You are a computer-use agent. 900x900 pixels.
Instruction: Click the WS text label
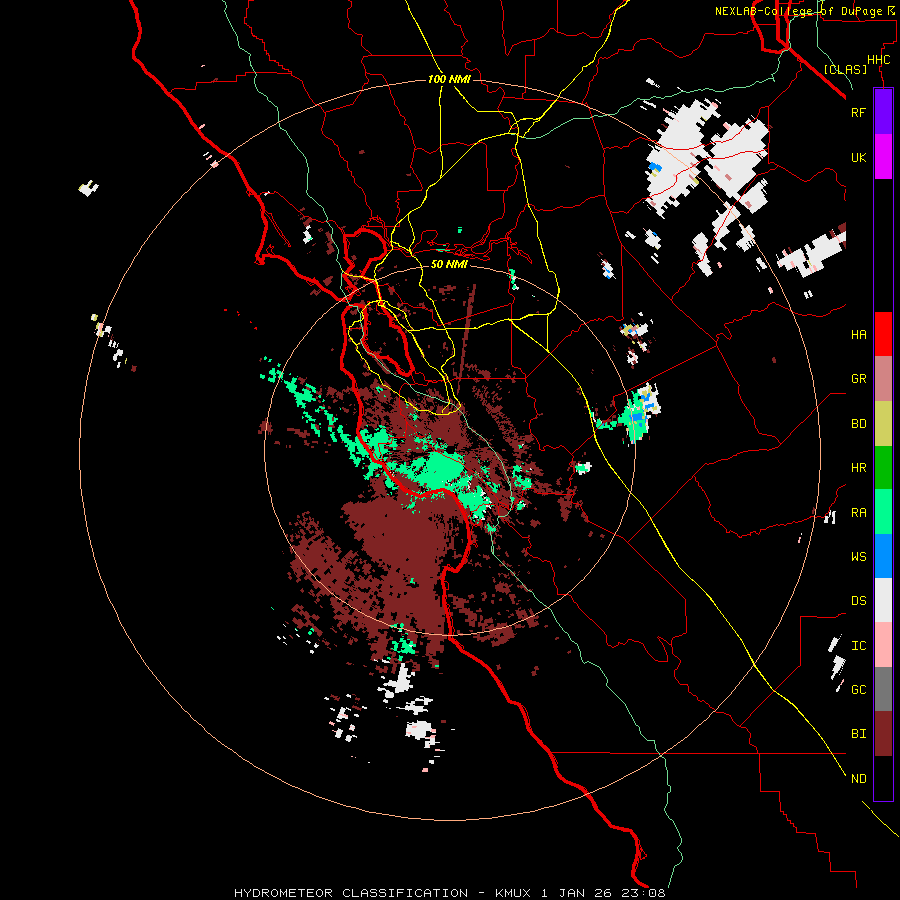pos(858,557)
